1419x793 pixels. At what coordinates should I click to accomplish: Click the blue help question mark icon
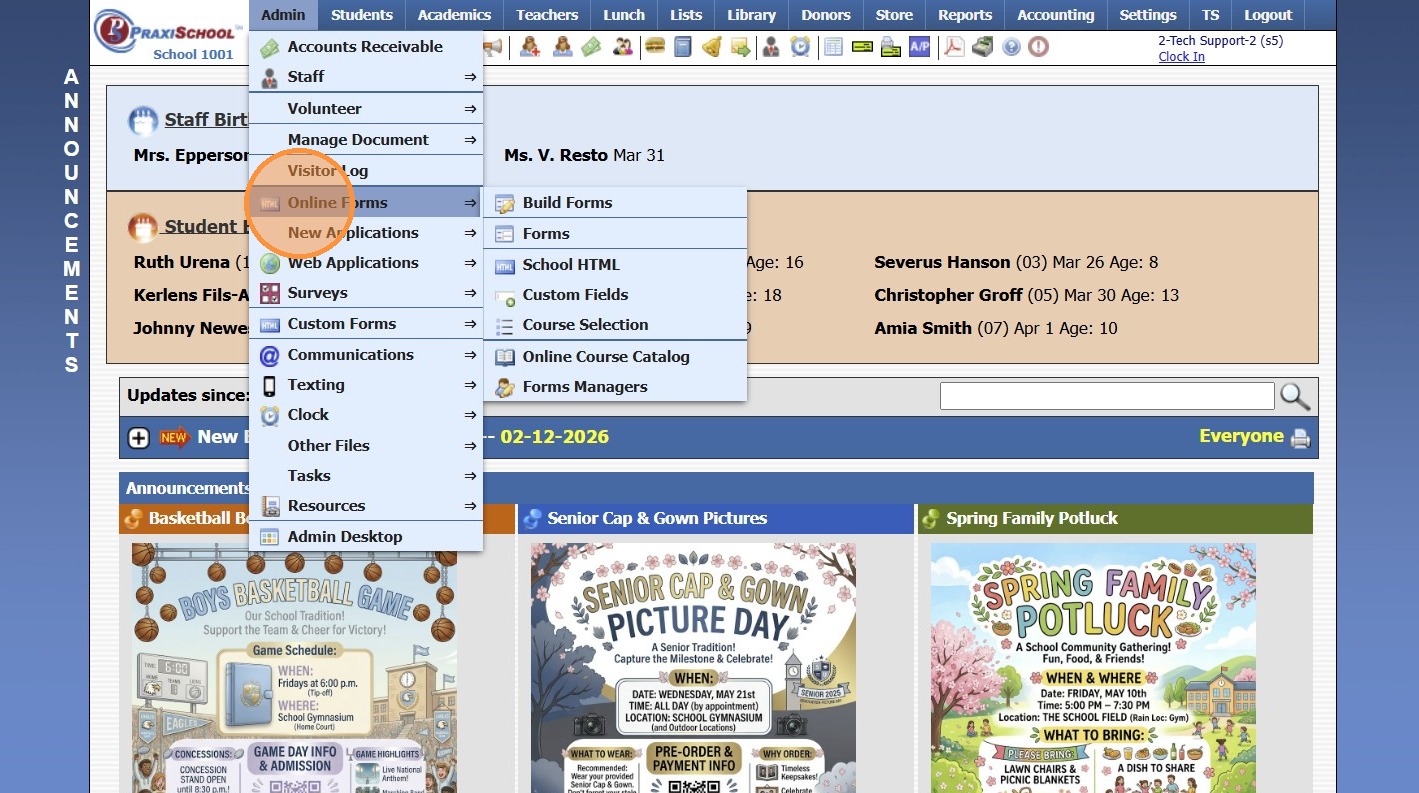(1012, 46)
